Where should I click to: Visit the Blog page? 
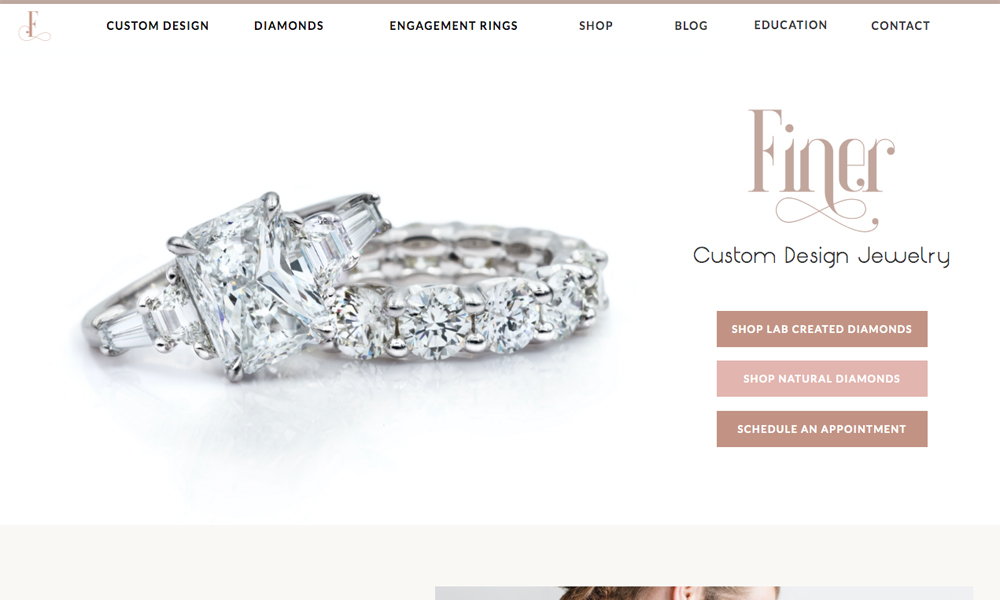[691, 26]
